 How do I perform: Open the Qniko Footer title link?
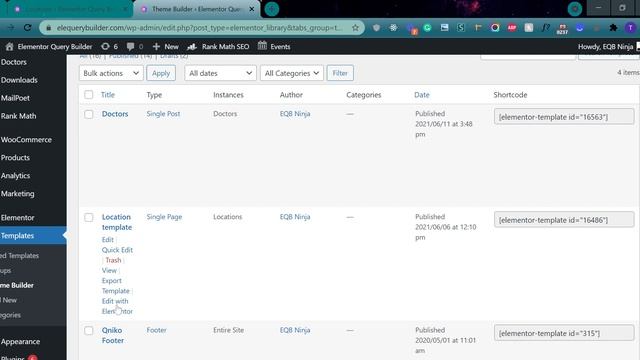[x=113, y=335]
